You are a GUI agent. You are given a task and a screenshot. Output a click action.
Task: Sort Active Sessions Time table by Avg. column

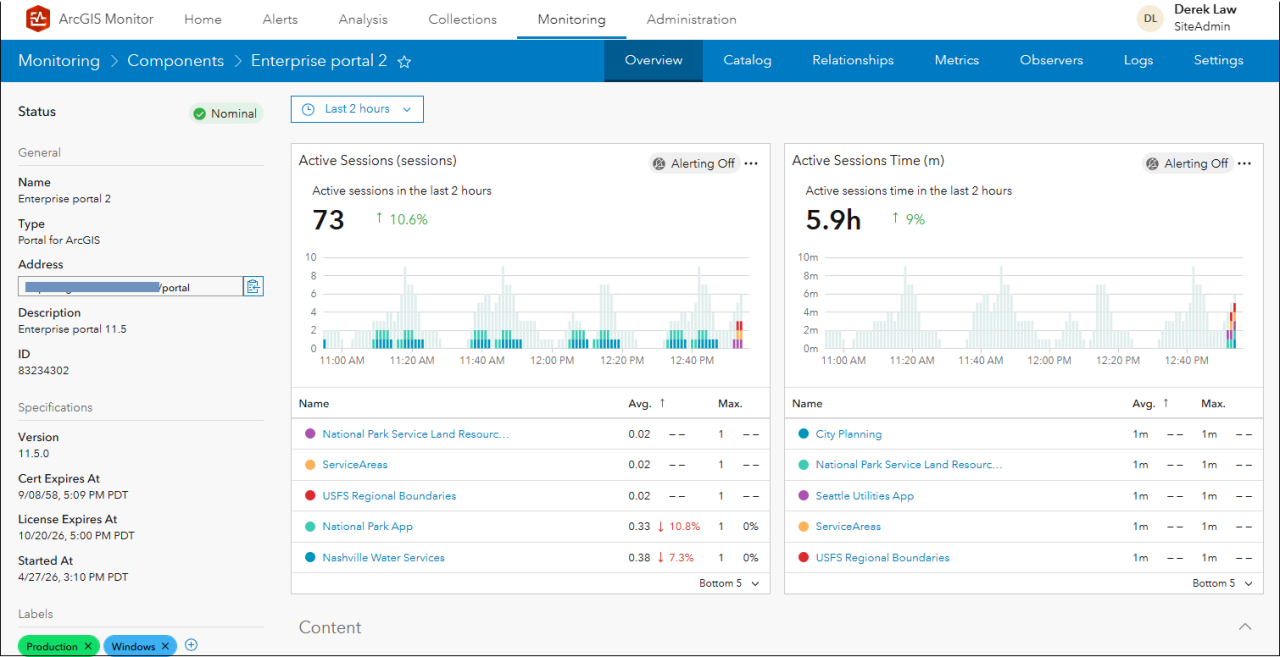pyautogui.click(x=1150, y=404)
